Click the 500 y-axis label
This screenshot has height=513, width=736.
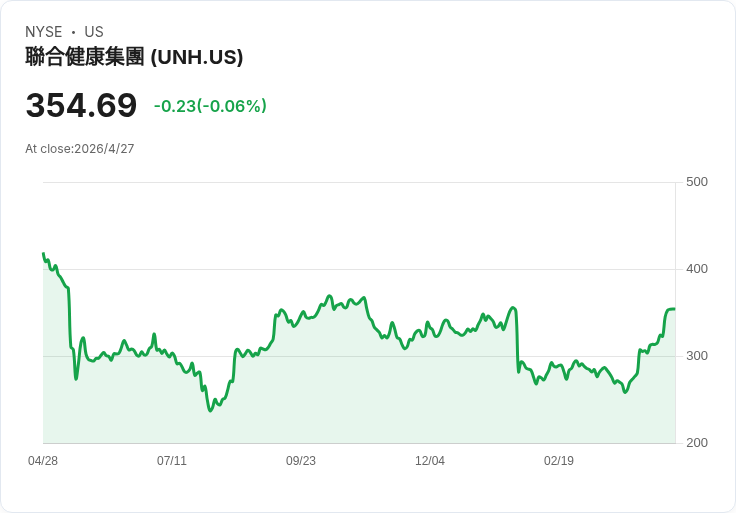[697, 182]
